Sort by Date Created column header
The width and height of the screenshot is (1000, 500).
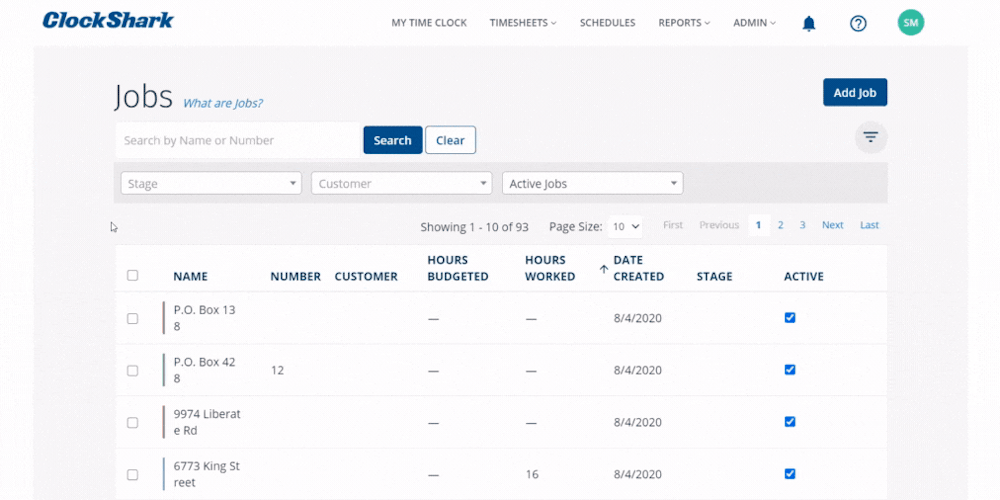638,268
